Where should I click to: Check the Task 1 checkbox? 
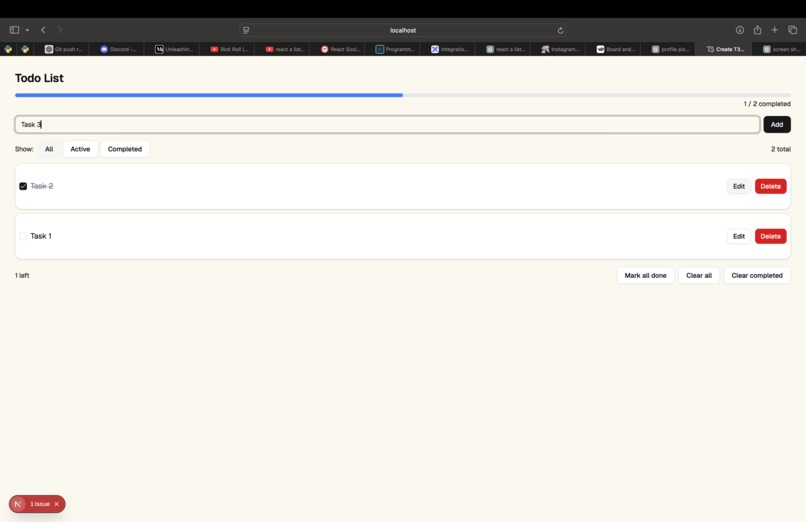coord(23,236)
